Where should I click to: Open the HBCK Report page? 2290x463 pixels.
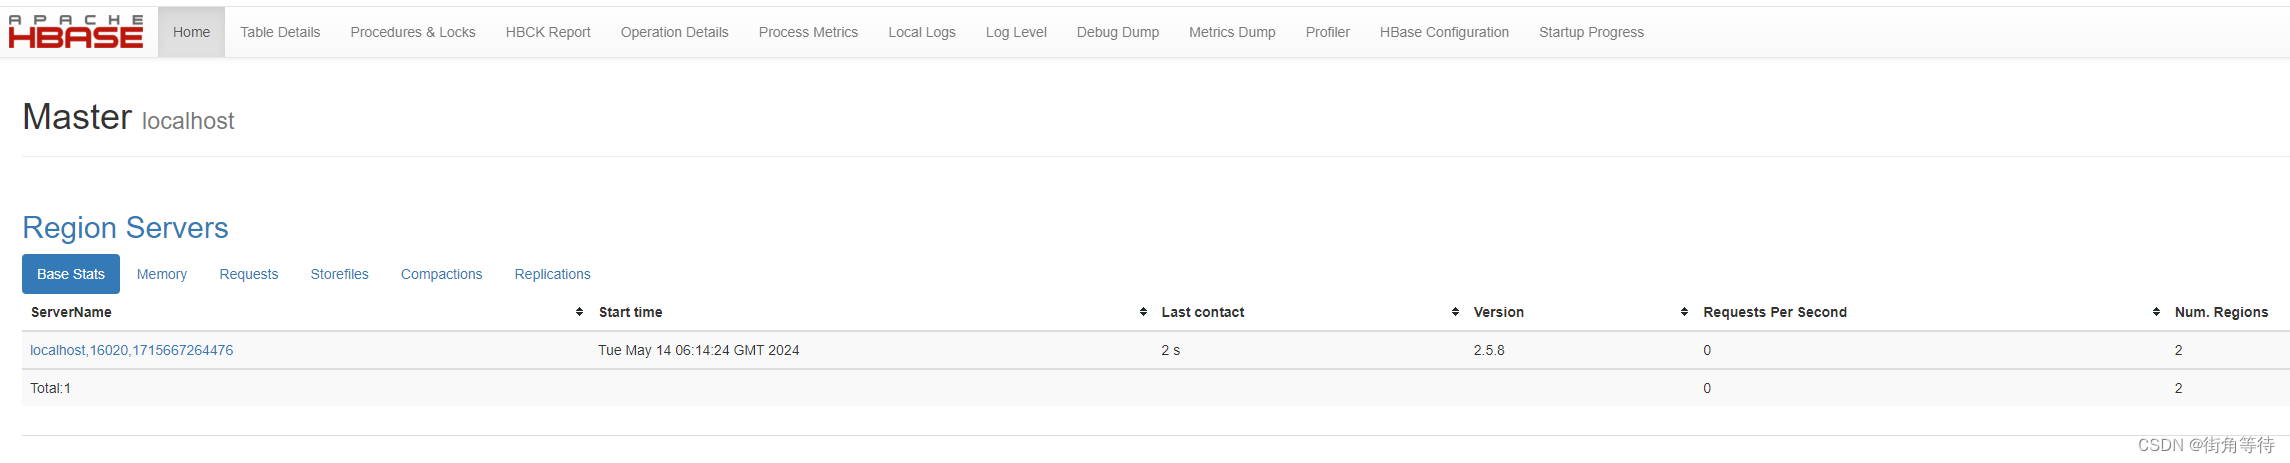[548, 32]
